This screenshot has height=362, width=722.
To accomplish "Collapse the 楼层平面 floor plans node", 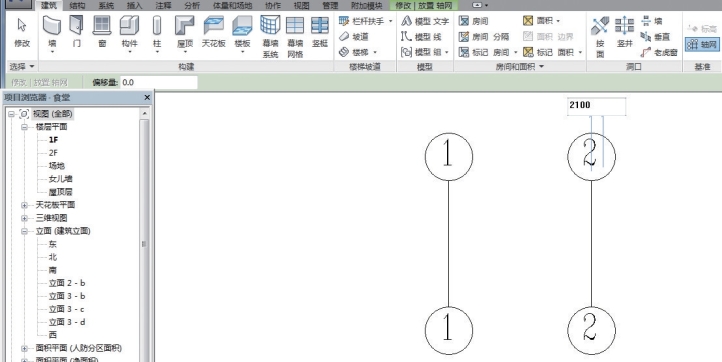I will click(x=24, y=127).
